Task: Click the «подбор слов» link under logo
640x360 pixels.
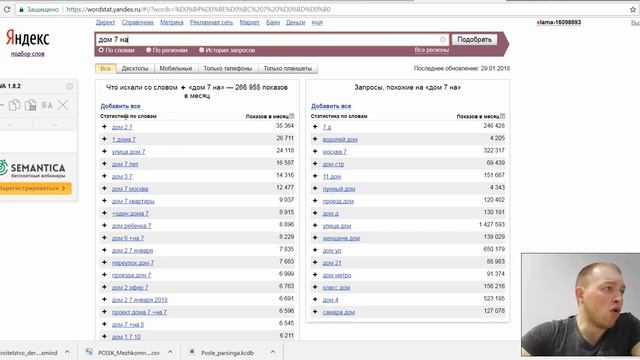Action: (x=28, y=54)
